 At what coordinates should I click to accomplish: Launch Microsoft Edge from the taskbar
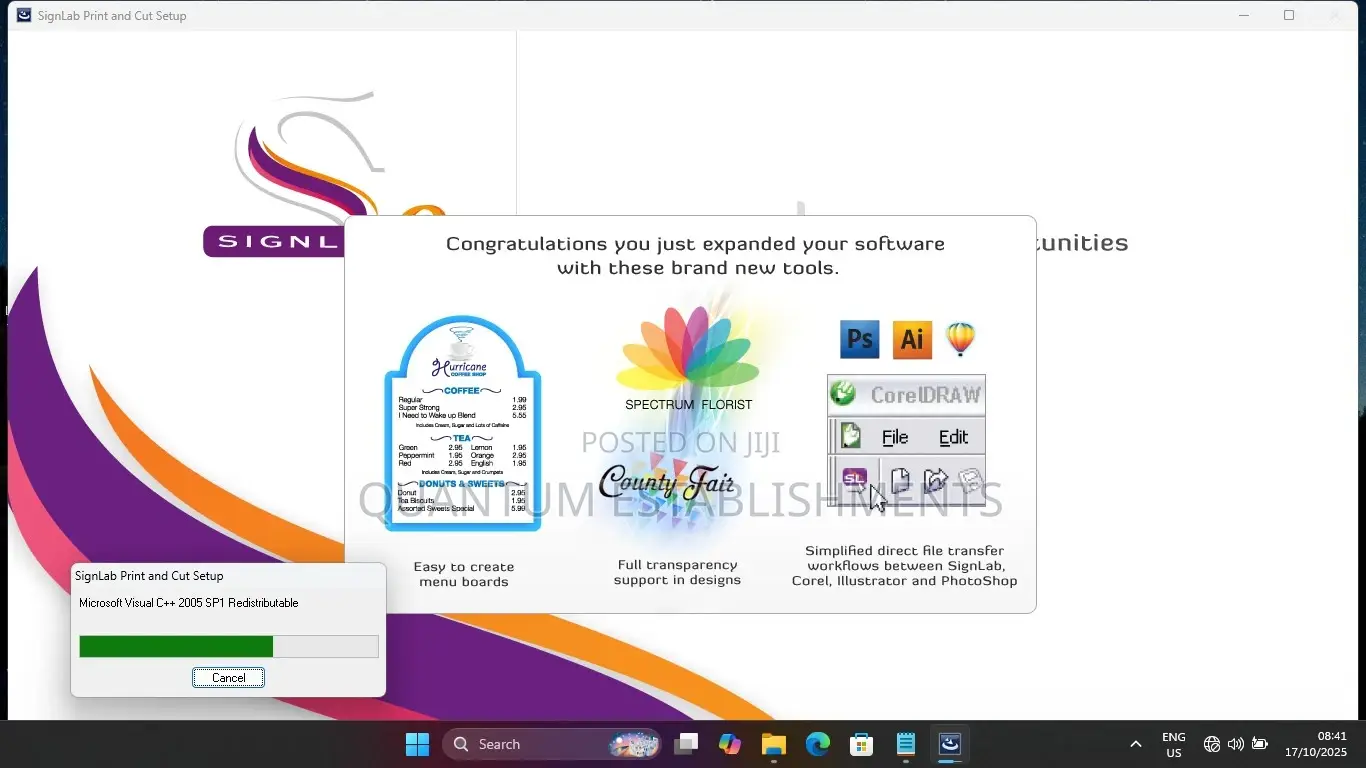[x=818, y=744]
